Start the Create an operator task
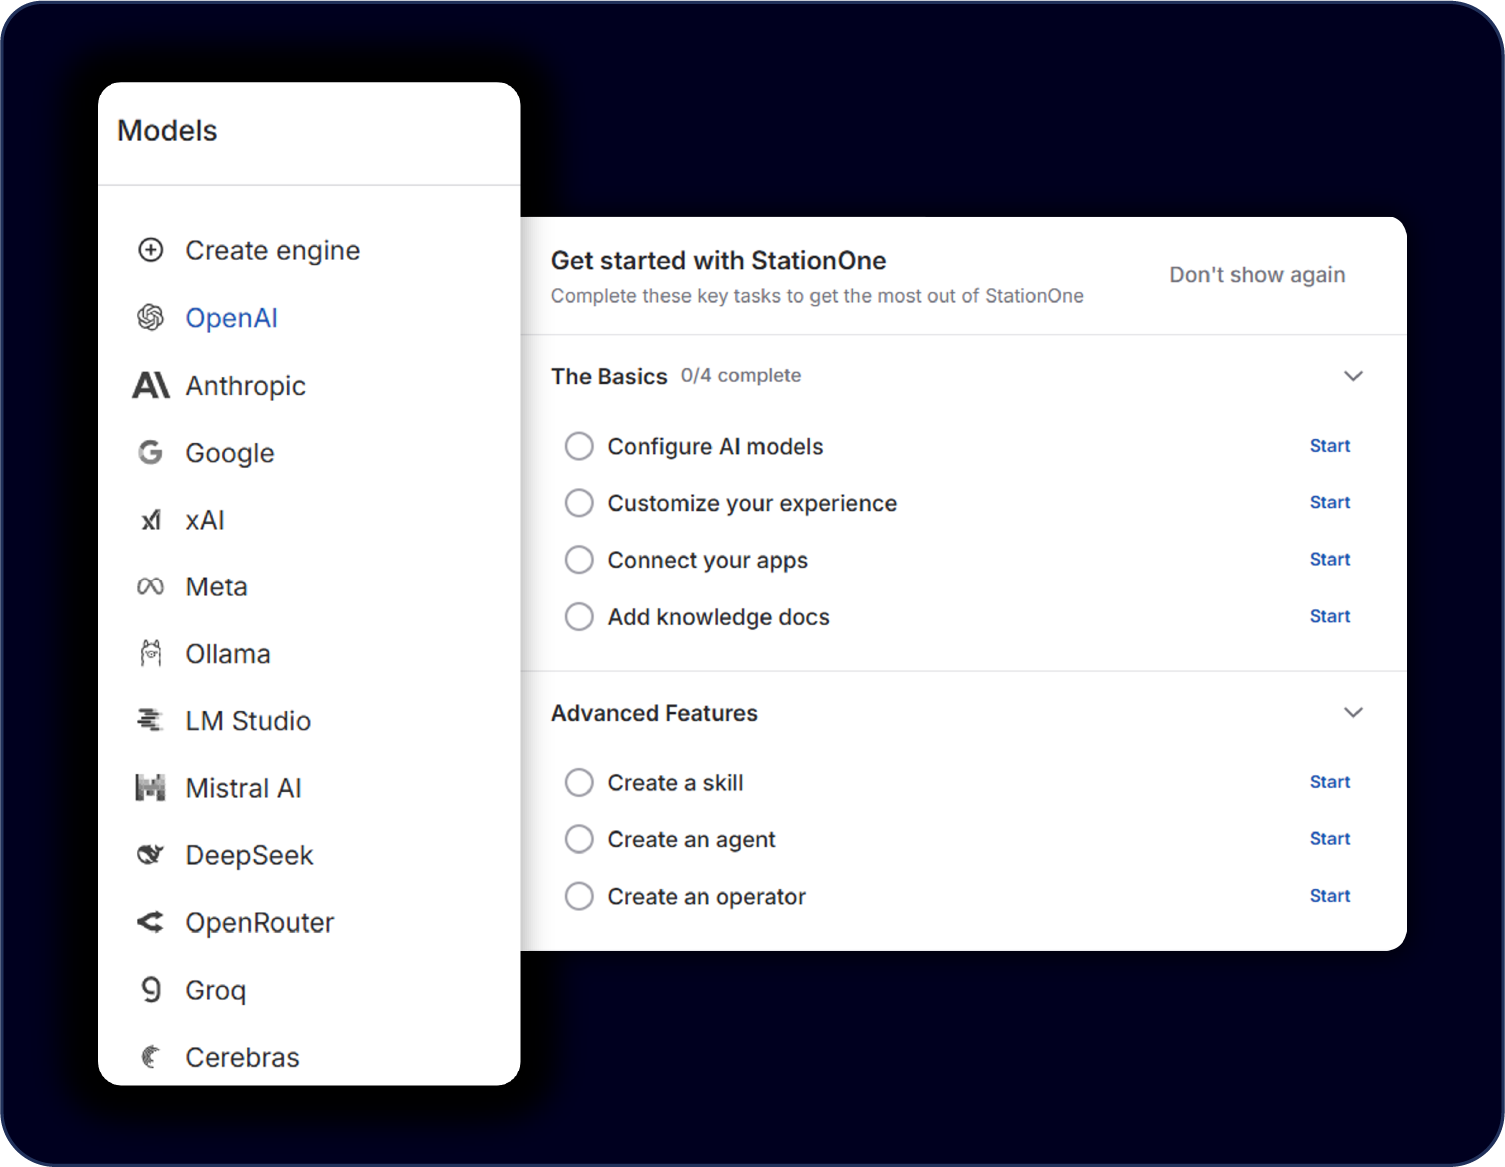Viewport: 1505px width, 1167px height. (1329, 896)
